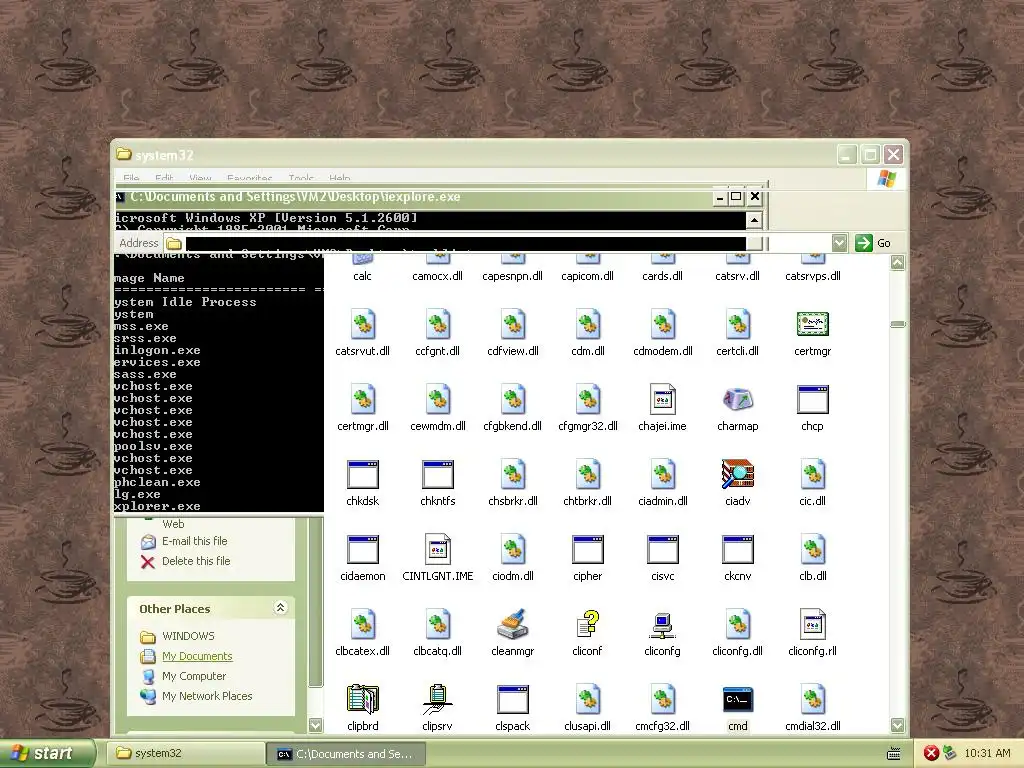Screen dimensions: 1024x768
Task: Click command prompt scrollbar up arrow
Action: click(754, 220)
